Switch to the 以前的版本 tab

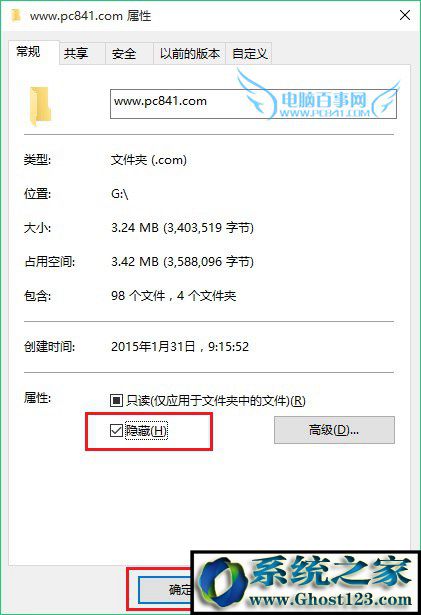189,53
